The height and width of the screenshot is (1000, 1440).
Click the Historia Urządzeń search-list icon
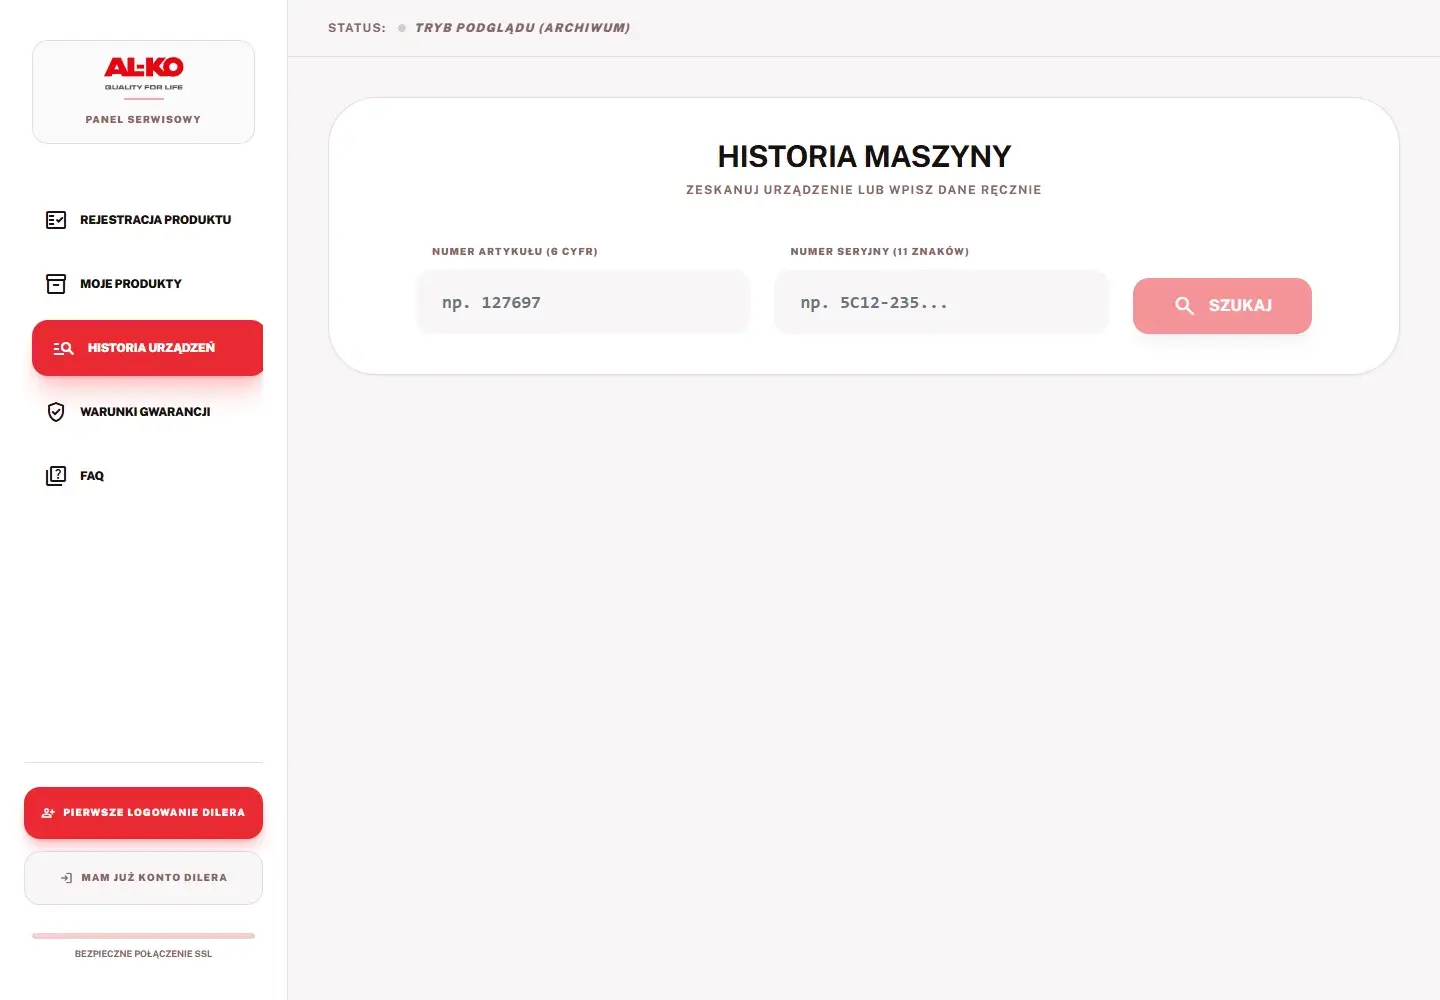click(x=63, y=348)
